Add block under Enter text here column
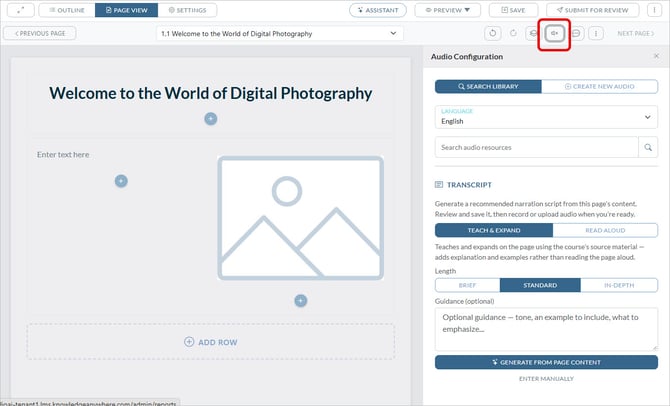Viewport: 670px width, 406px height. pyautogui.click(x=121, y=181)
